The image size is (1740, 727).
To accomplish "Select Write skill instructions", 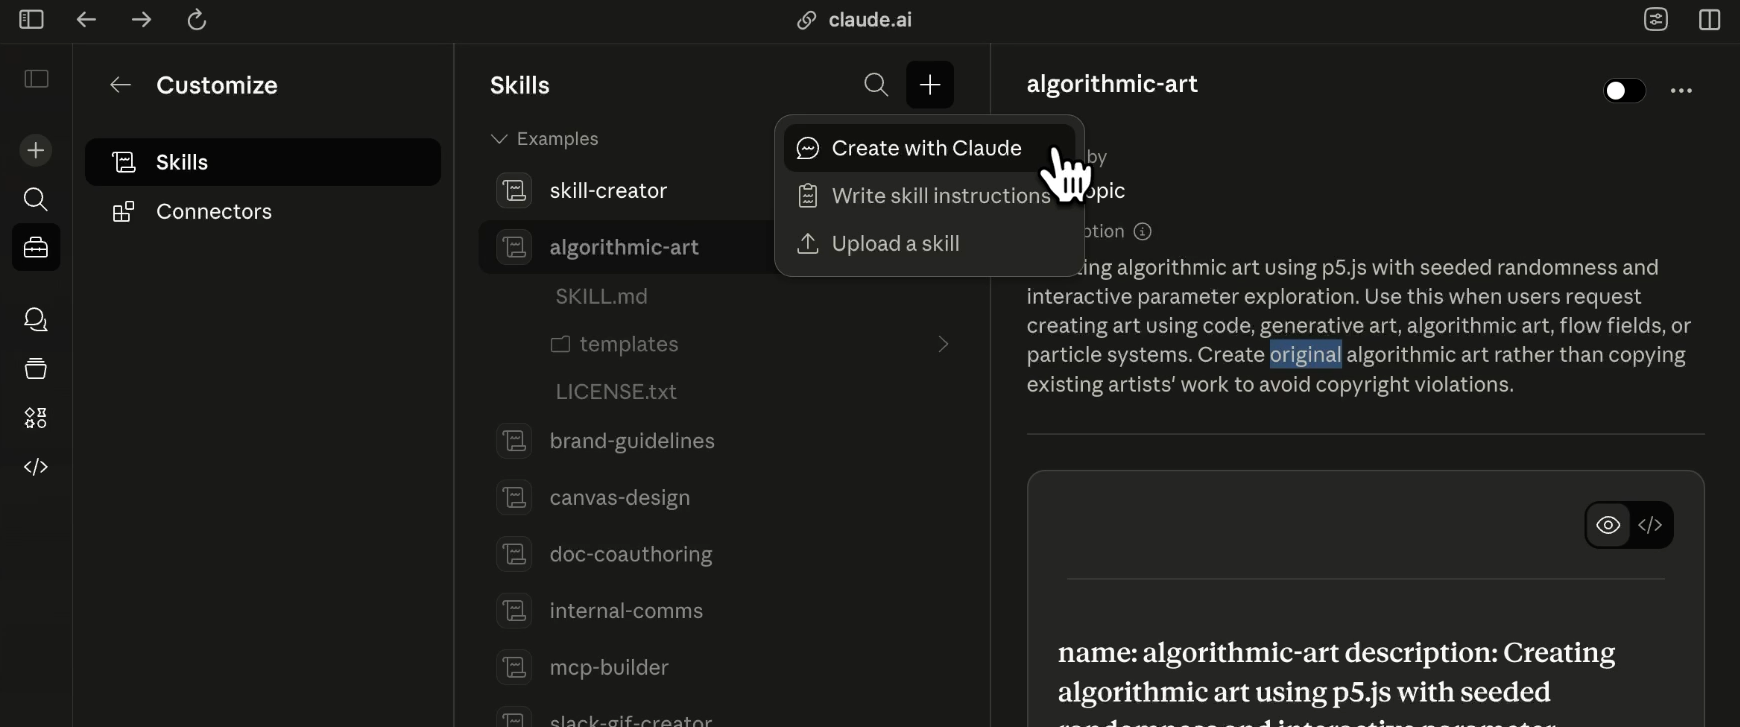I will coord(930,196).
